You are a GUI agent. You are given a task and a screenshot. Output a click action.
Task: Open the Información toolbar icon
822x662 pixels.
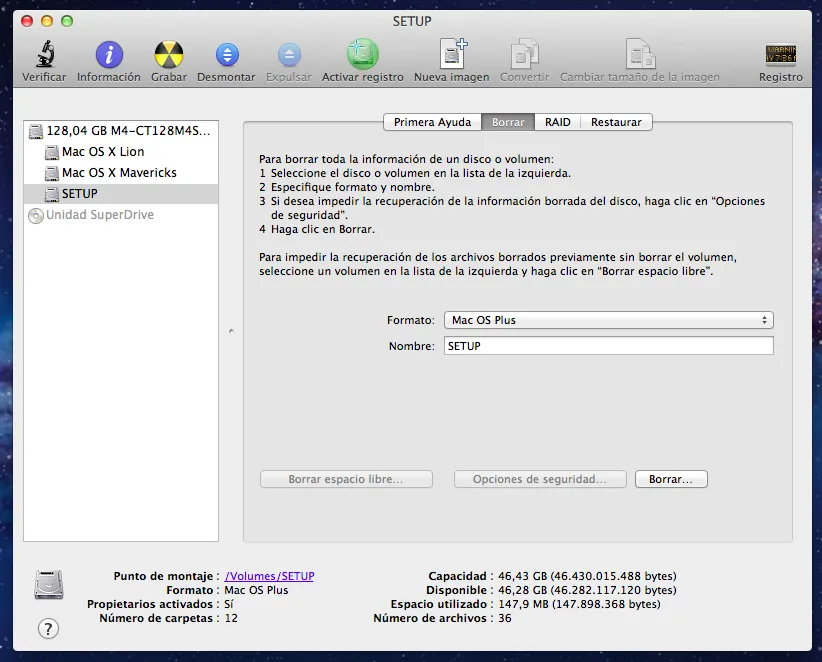(x=109, y=55)
